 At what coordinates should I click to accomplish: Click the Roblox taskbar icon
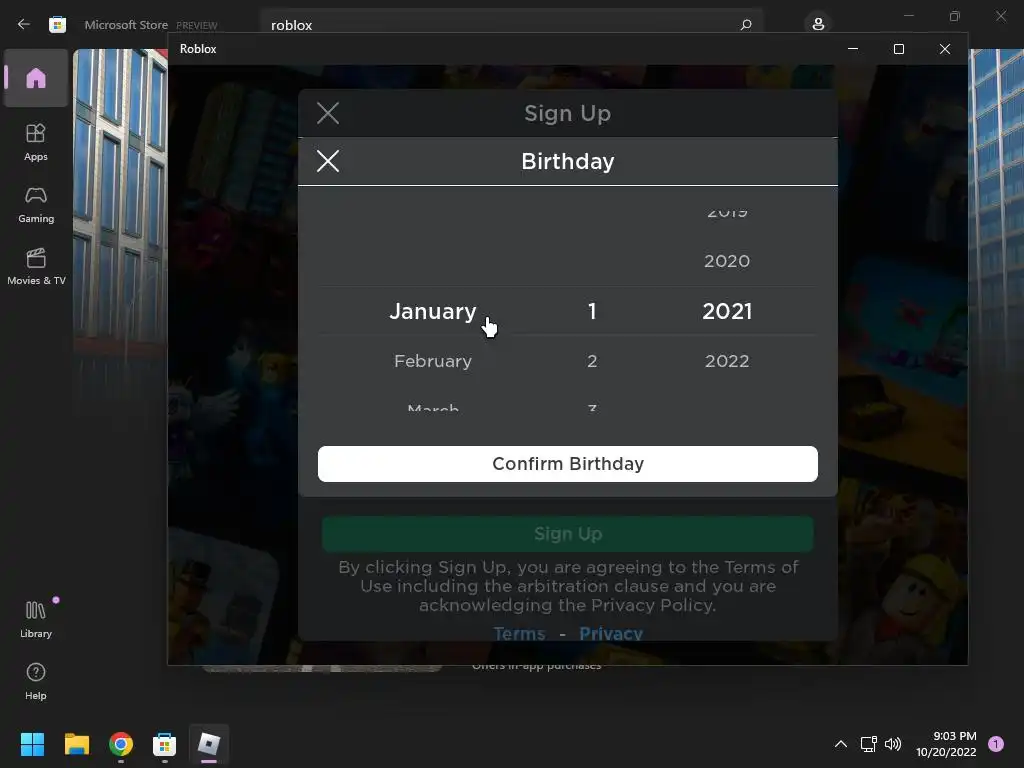209,744
